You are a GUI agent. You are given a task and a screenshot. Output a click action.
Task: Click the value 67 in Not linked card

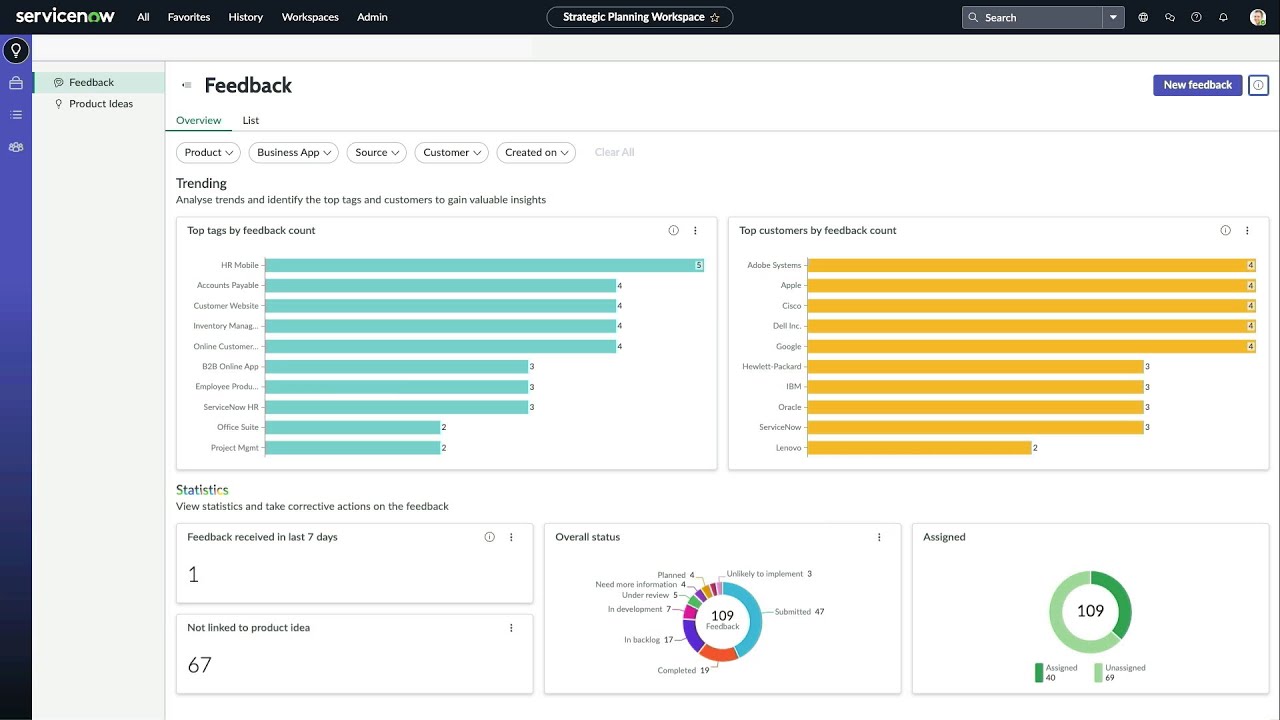tap(200, 665)
